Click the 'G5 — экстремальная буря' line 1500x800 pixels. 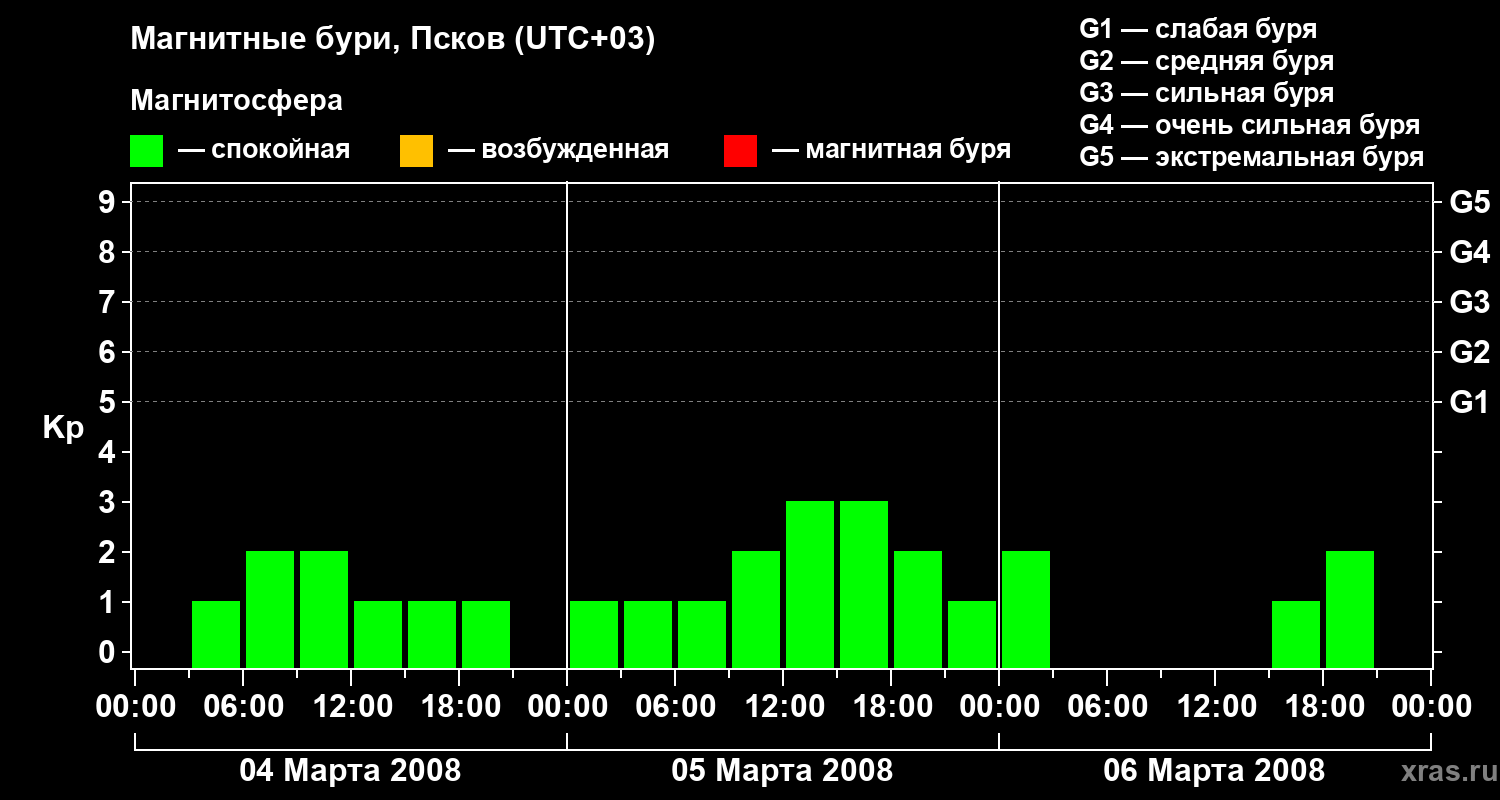[1252, 158]
